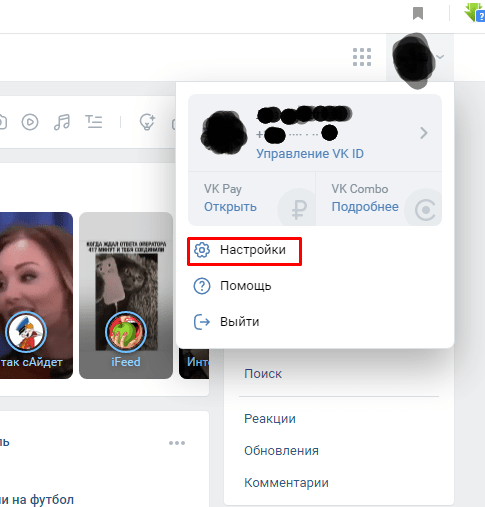Click Подробнее under VK Combo

365,207
